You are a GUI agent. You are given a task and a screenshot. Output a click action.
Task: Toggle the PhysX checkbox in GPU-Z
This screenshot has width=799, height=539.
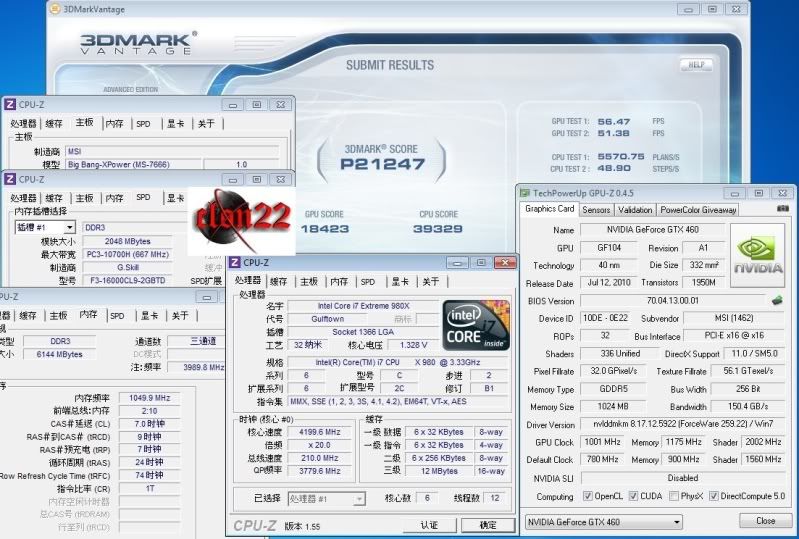674,496
